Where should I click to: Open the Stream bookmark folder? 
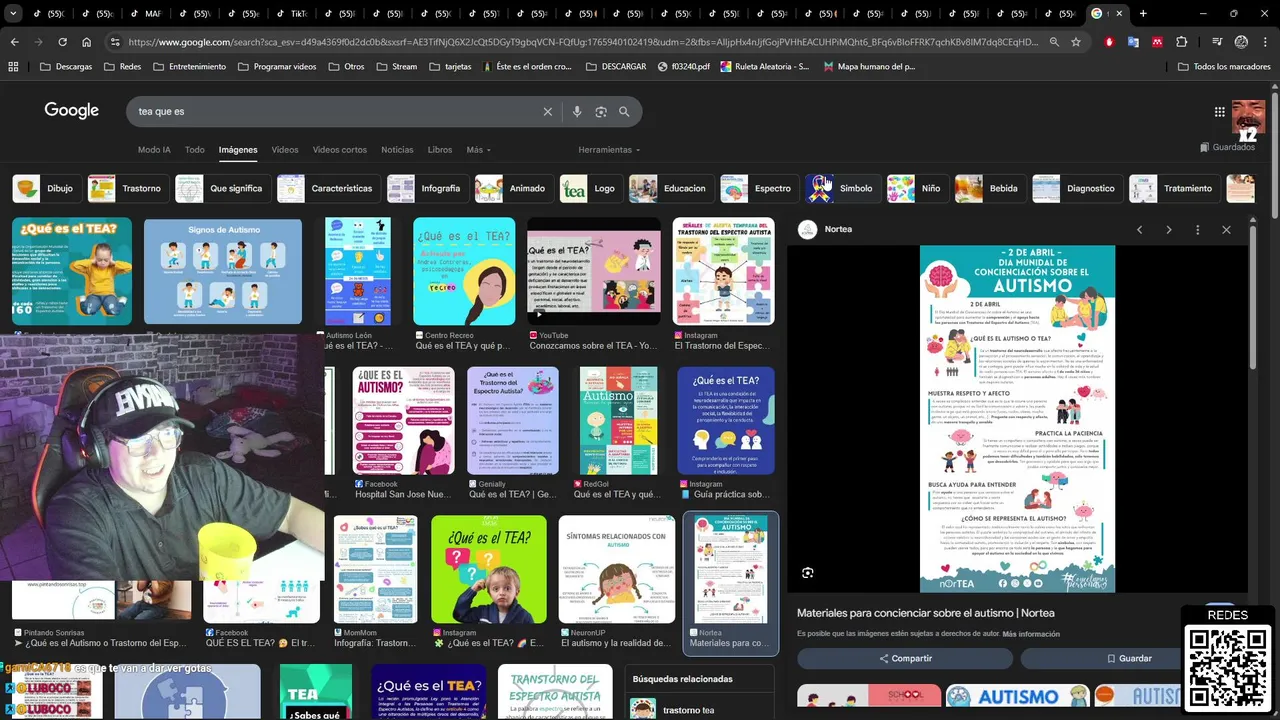(x=396, y=67)
